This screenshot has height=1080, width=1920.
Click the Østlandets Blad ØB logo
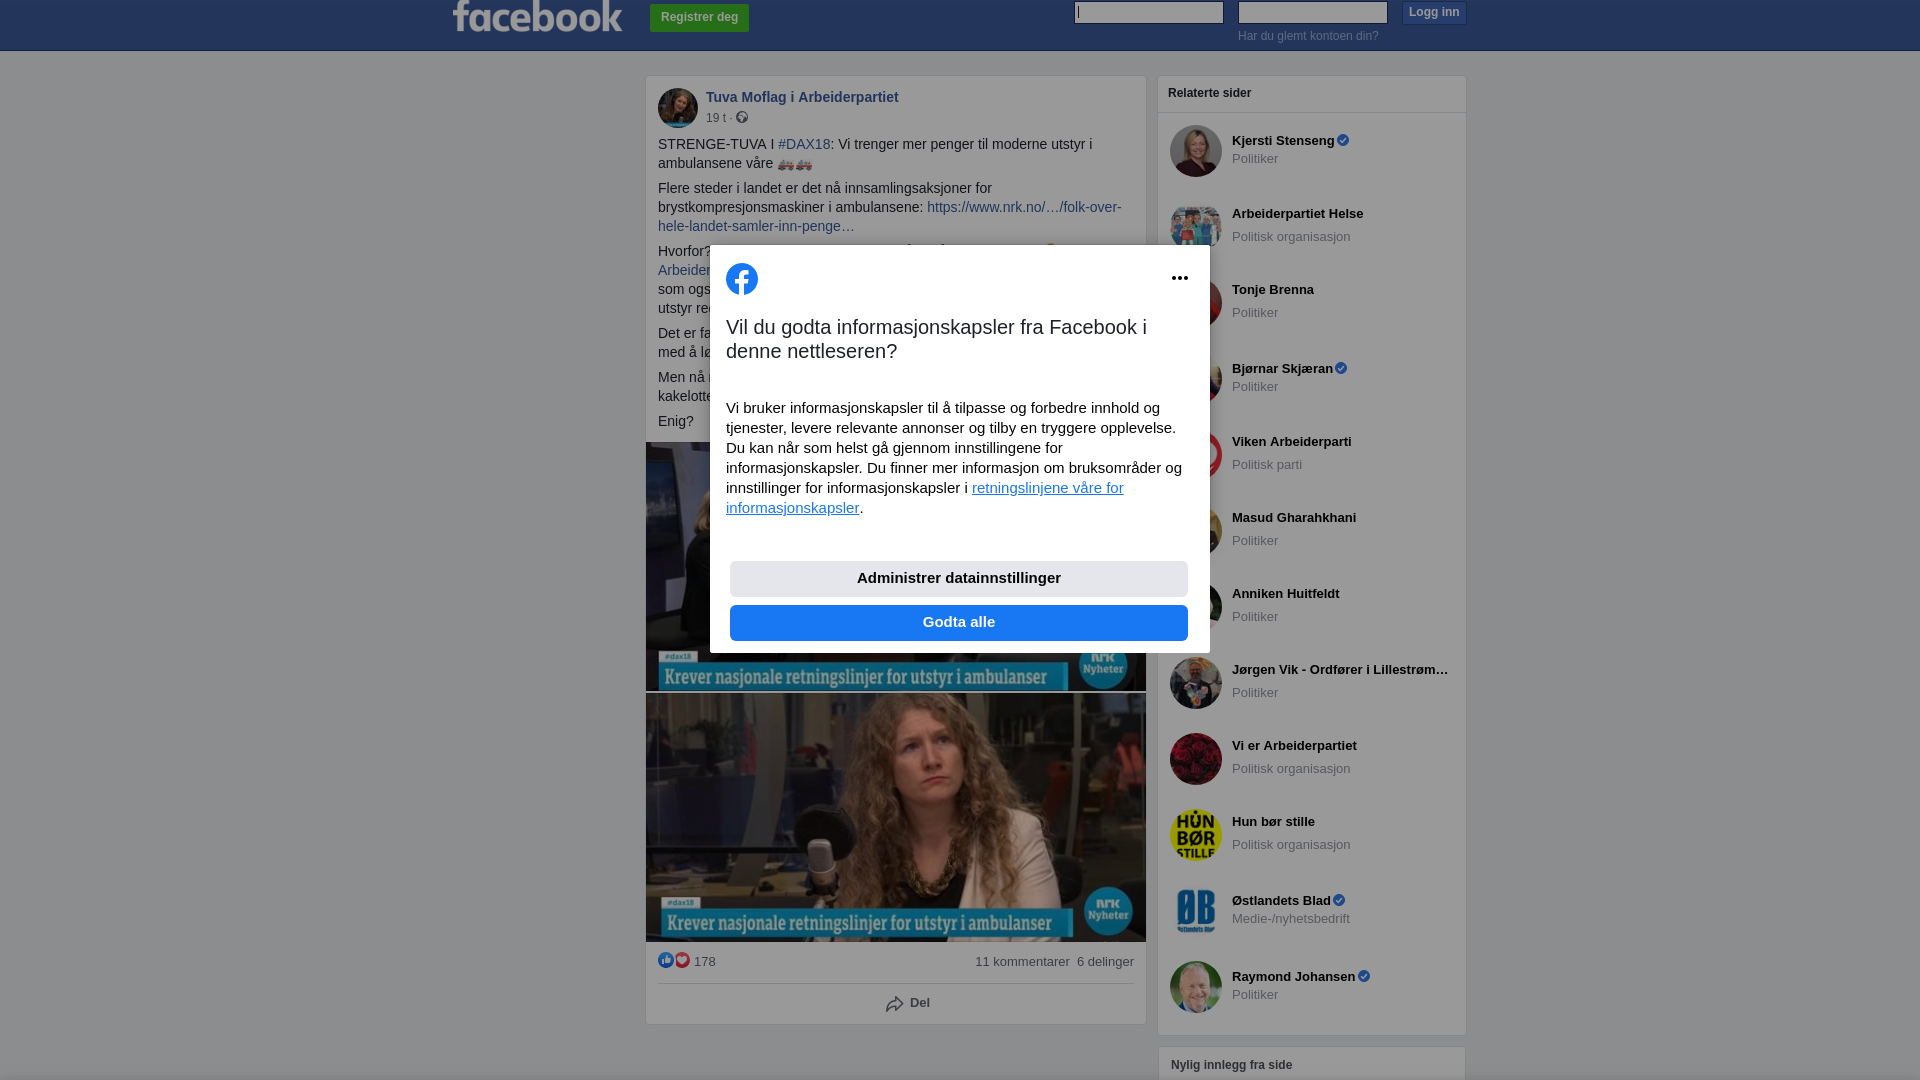[x=1196, y=911]
